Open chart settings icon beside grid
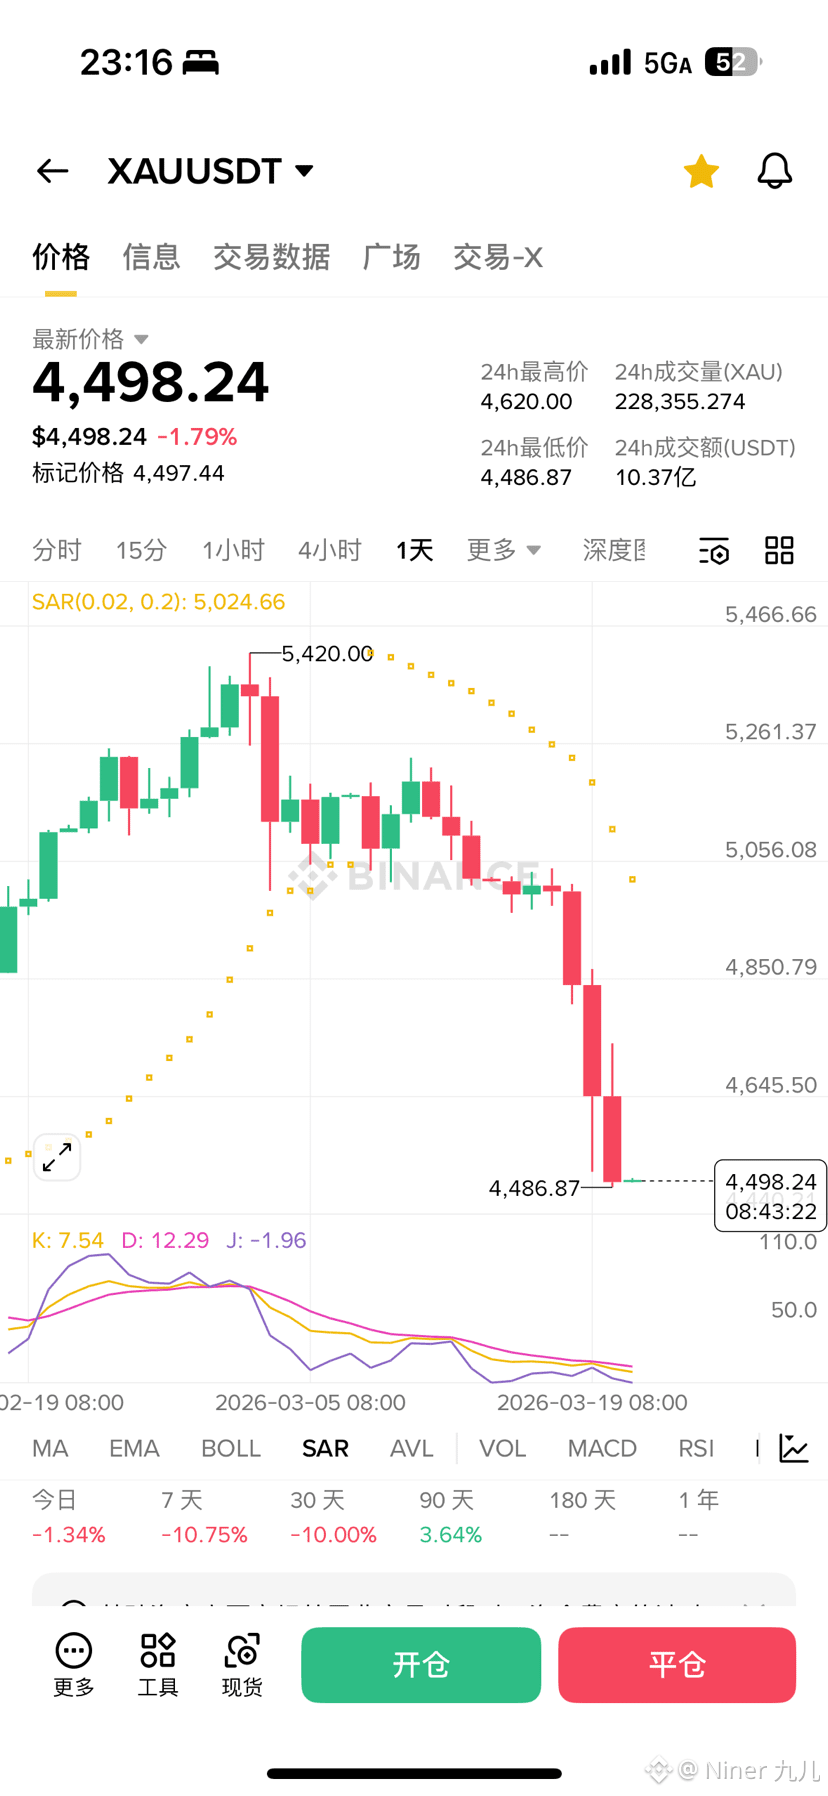Image resolution: width=828 pixels, height=1796 pixels. click(714, 550)
